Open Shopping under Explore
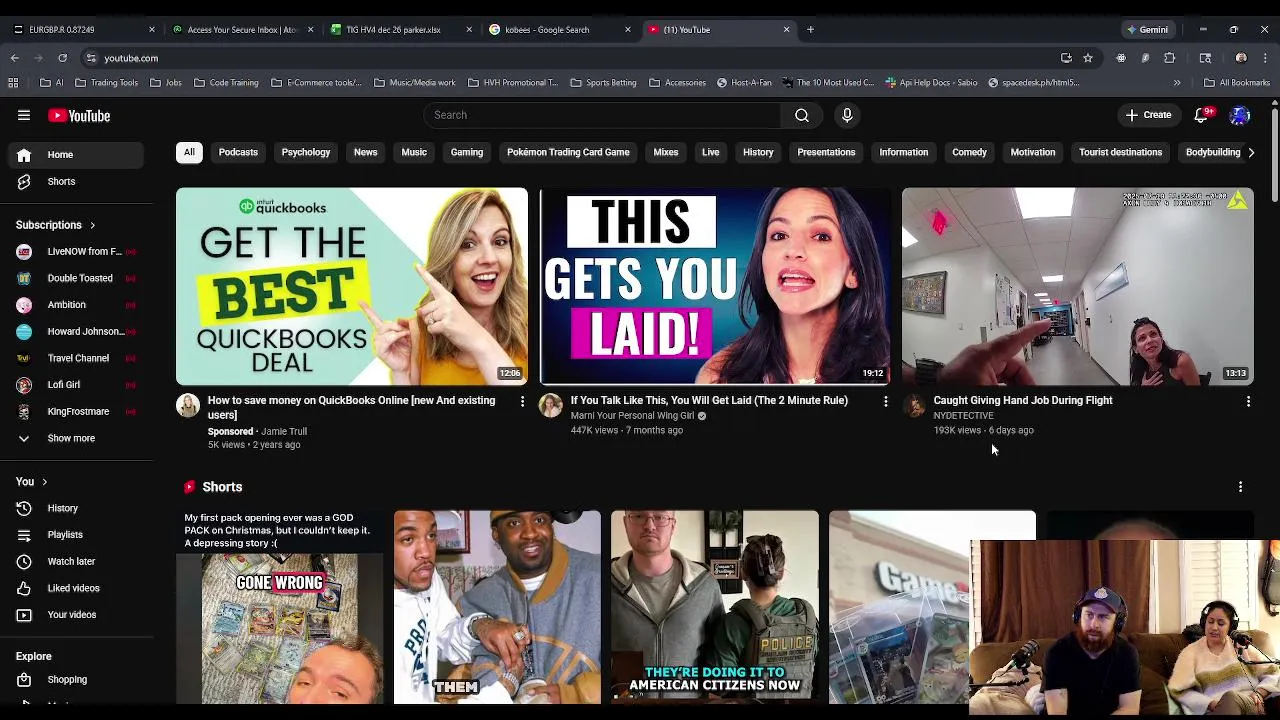The image size is (1280, 720). point(76,680)
